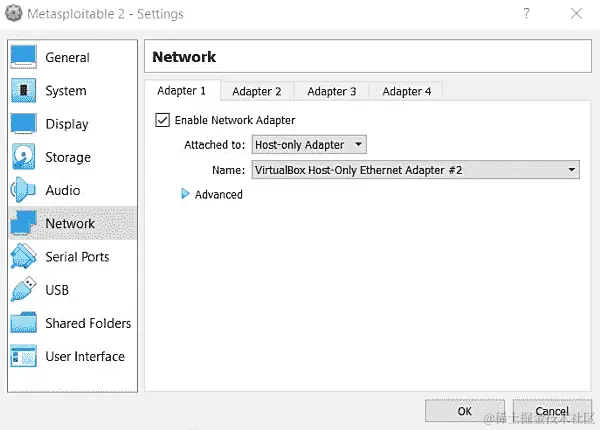Open the Shared Folders folder icon
Viewport: 600px width, 430px height.
point(23,322)
